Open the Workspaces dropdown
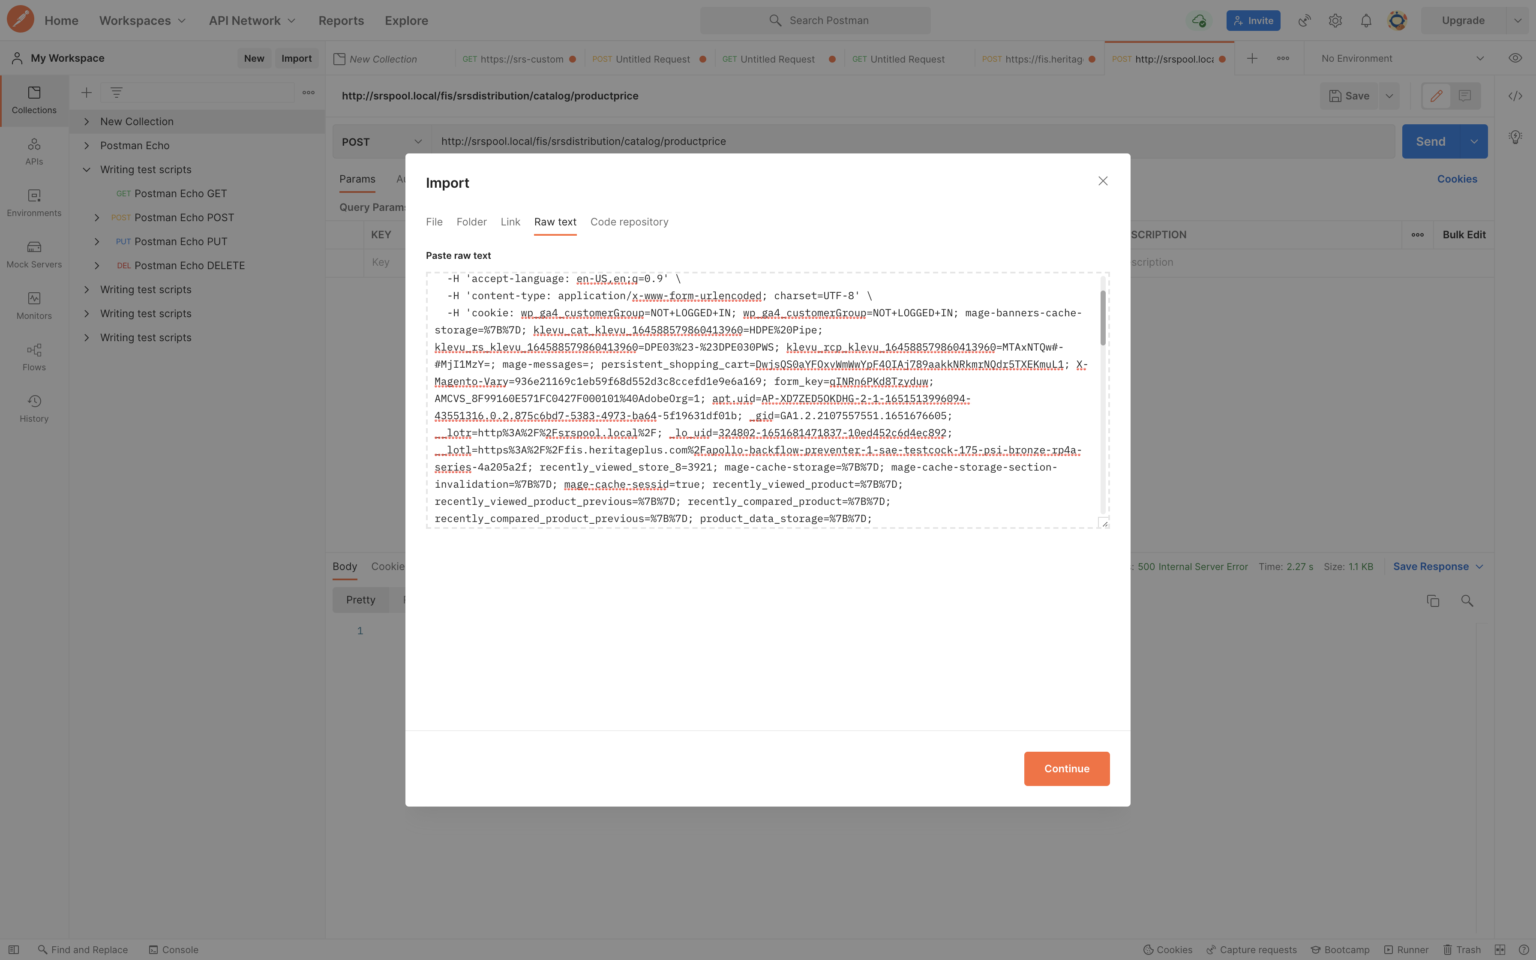The height and width of the screenshot is (960, 1536). [x=142, y=20]
